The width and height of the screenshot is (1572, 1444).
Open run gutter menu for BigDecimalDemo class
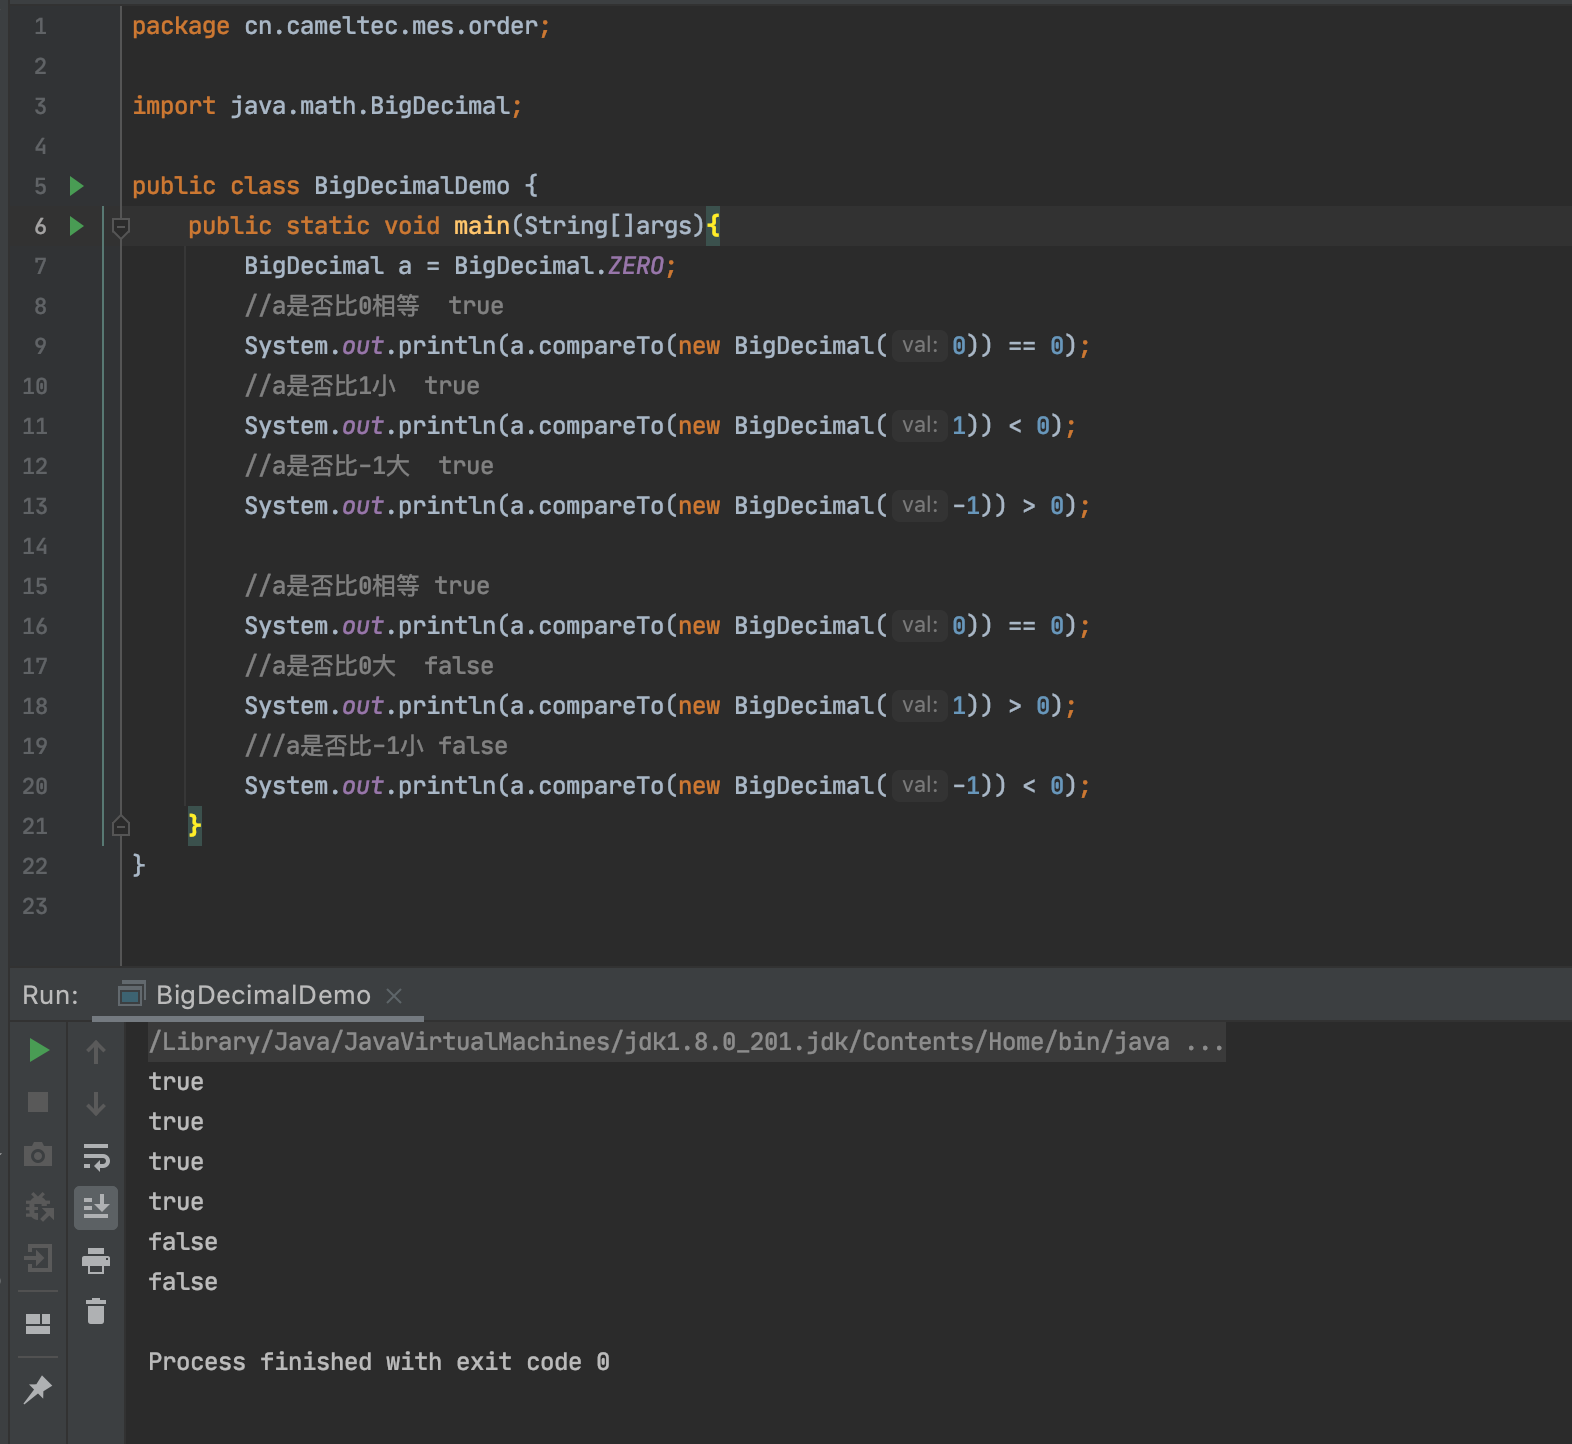pos(76,186)
